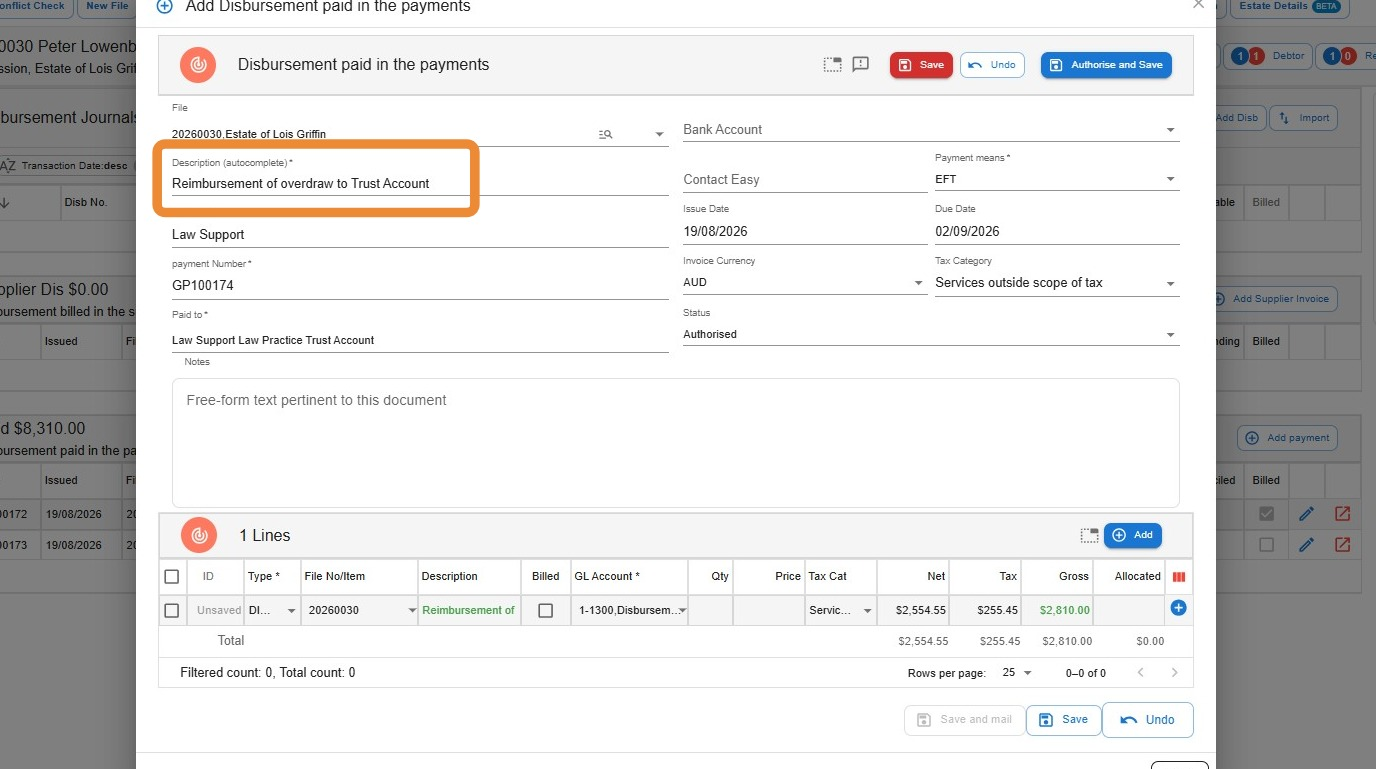Viewport: 1376px width, 769px height.
Task: Open the file search icon in File field
Action: (x=605, y=134)
